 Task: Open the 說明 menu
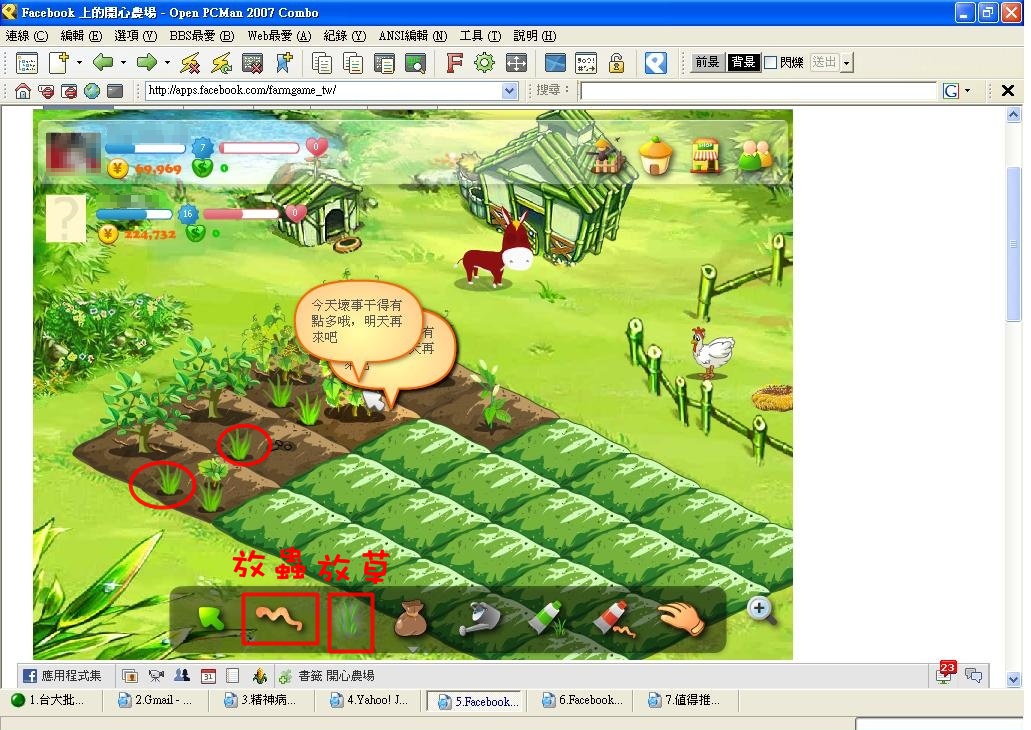tap(535, 36)
